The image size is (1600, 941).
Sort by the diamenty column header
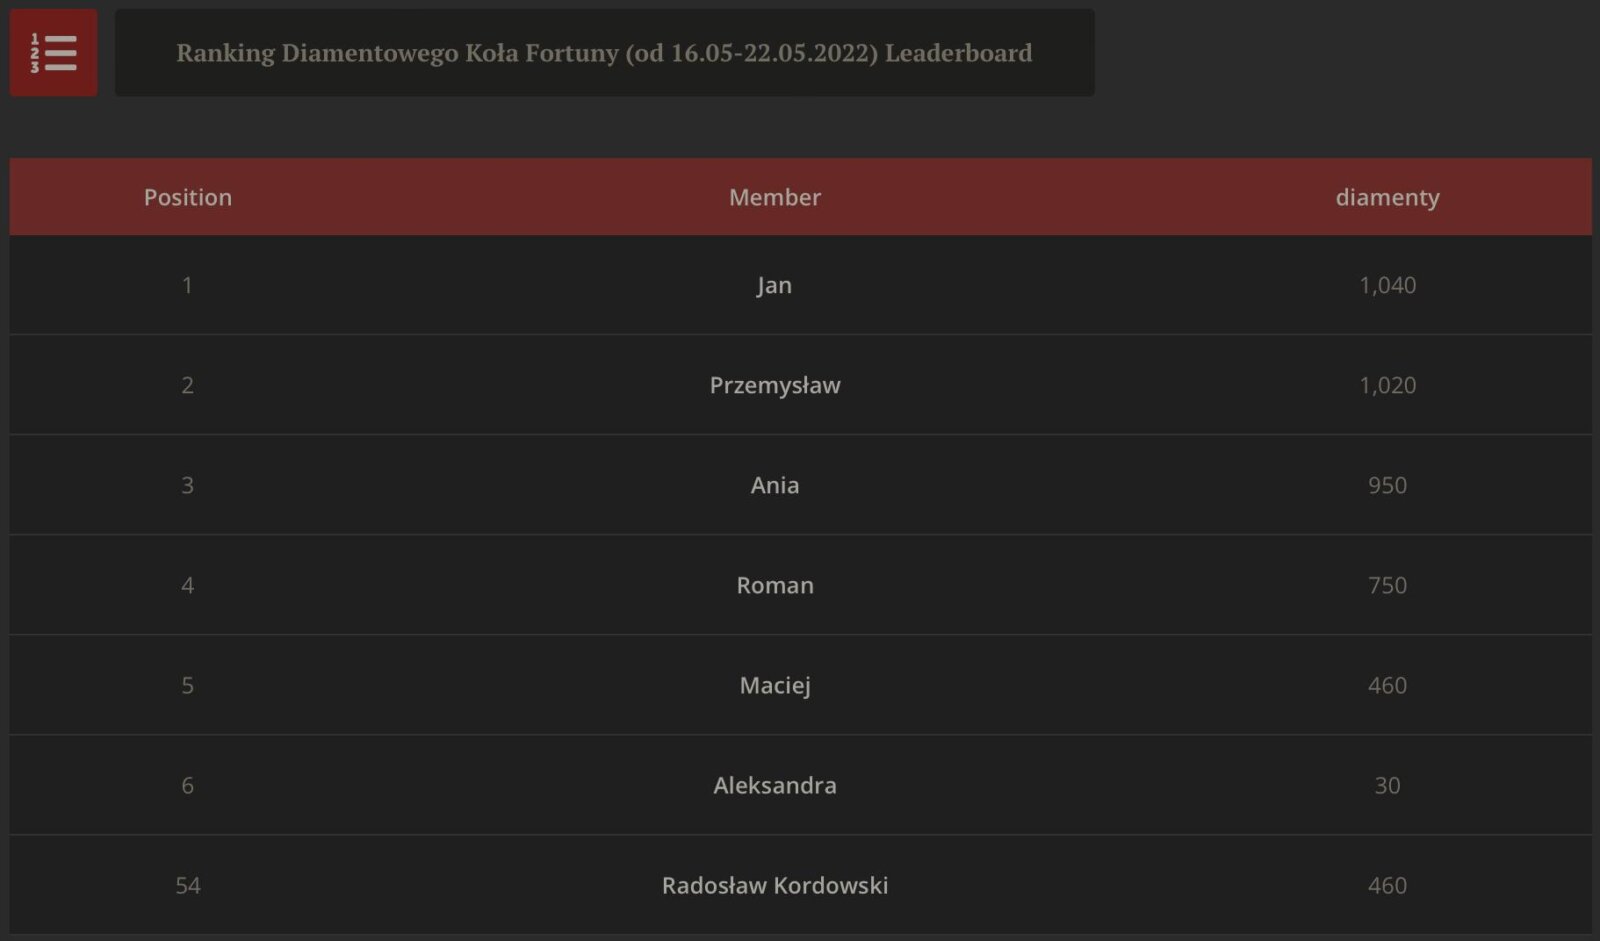coord(1387,197)
